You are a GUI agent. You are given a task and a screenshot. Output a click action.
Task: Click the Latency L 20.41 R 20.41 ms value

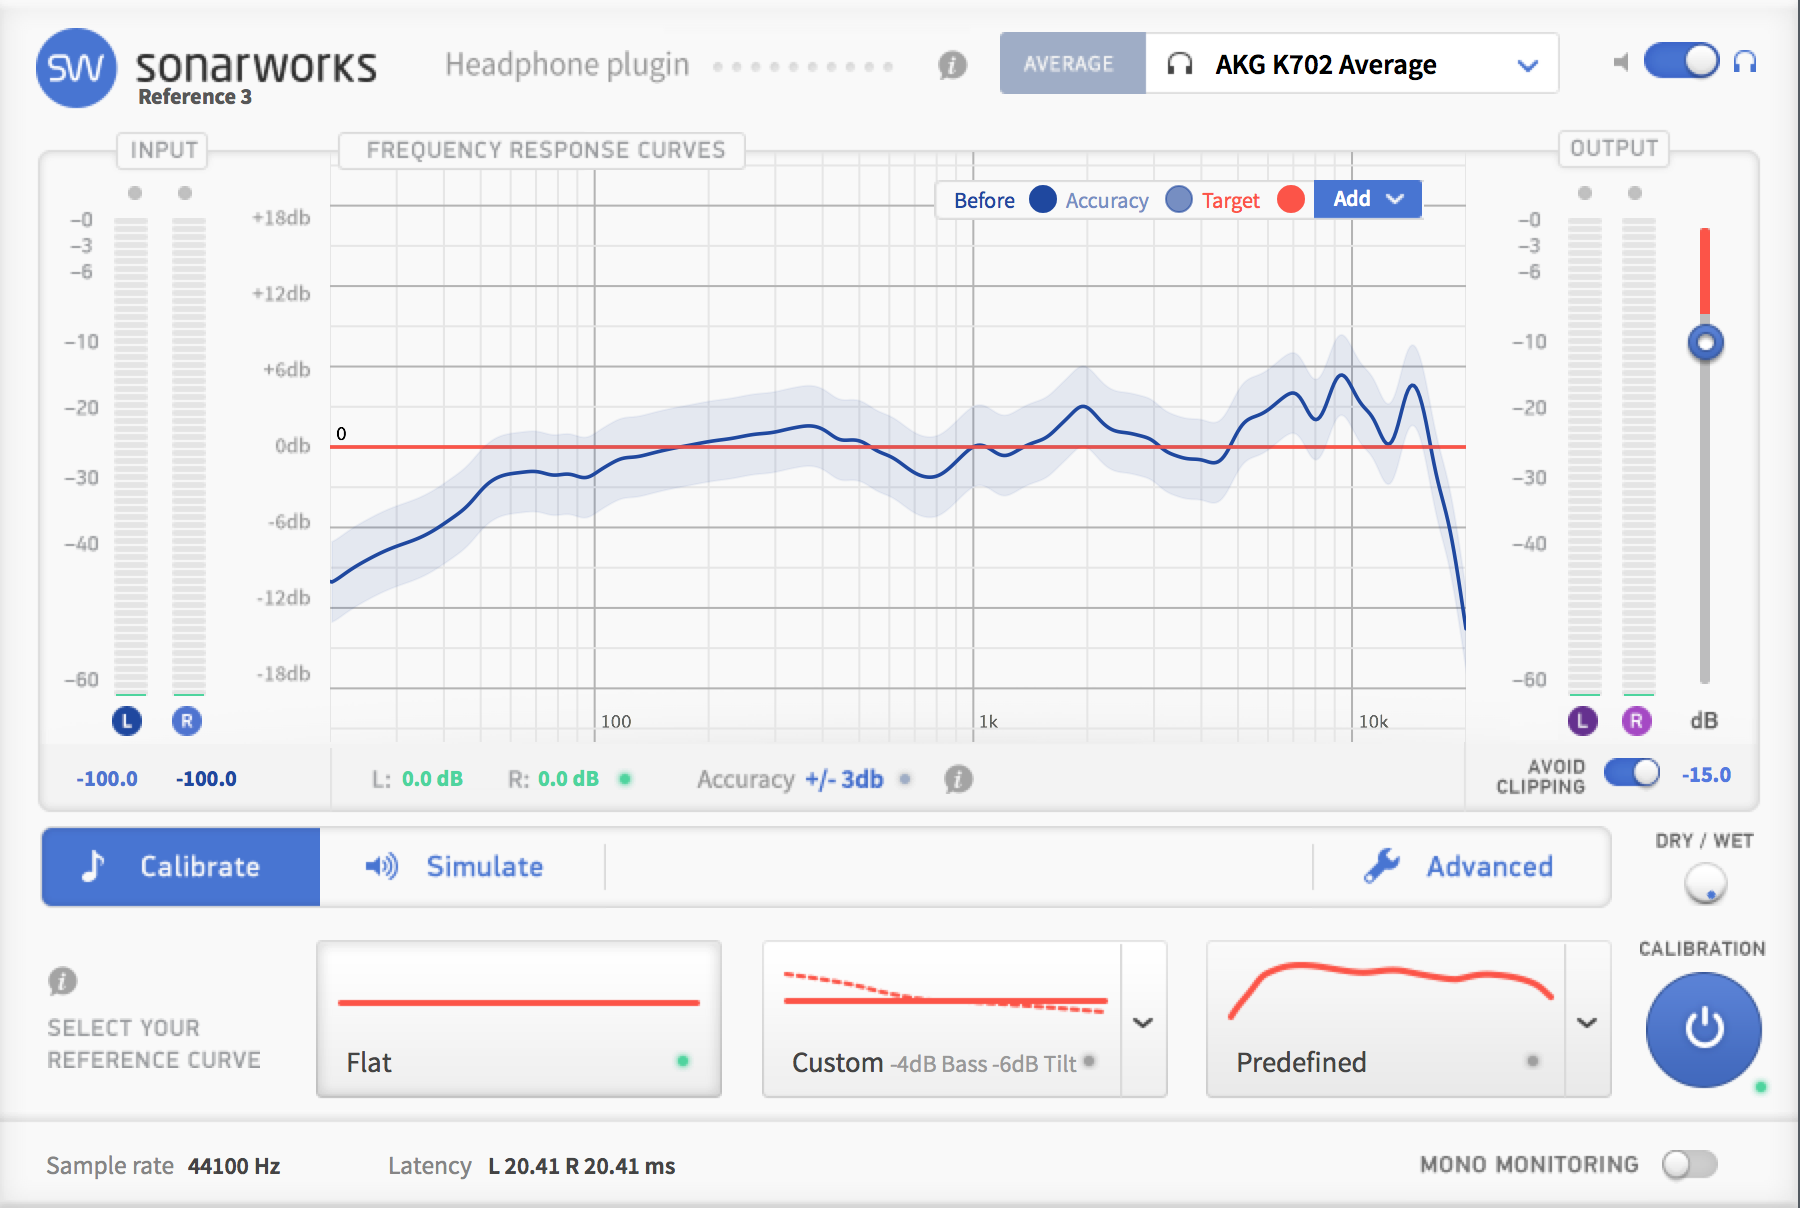pos(581,1166)
